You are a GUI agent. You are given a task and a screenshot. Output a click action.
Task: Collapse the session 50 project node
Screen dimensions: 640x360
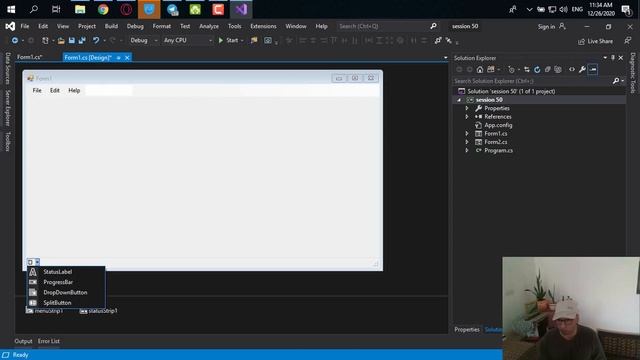click(x=459, y=100)
